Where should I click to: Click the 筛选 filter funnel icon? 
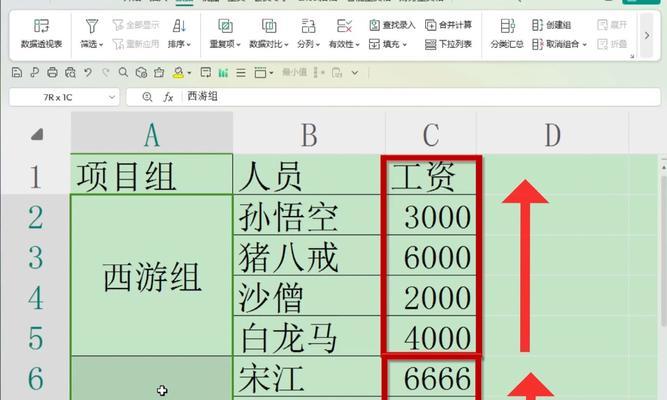[x=91, y=26]
